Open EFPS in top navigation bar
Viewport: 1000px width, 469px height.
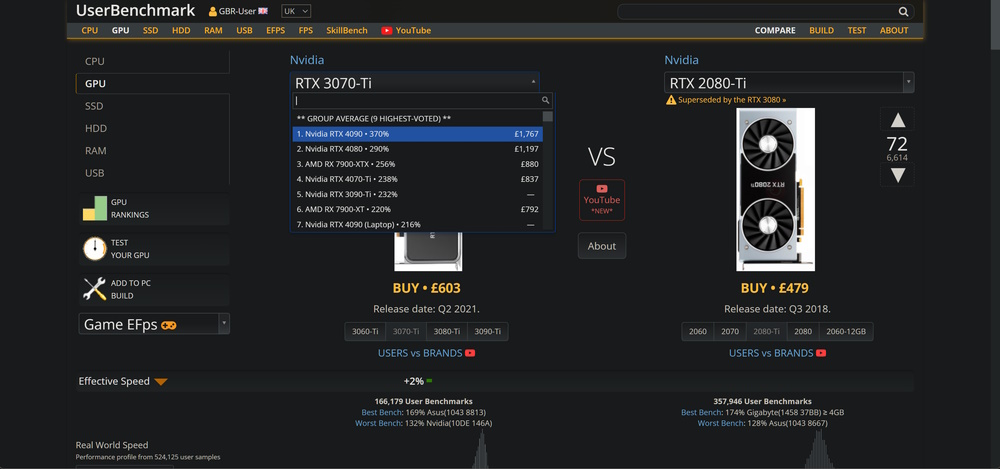(x=276, y=31)
